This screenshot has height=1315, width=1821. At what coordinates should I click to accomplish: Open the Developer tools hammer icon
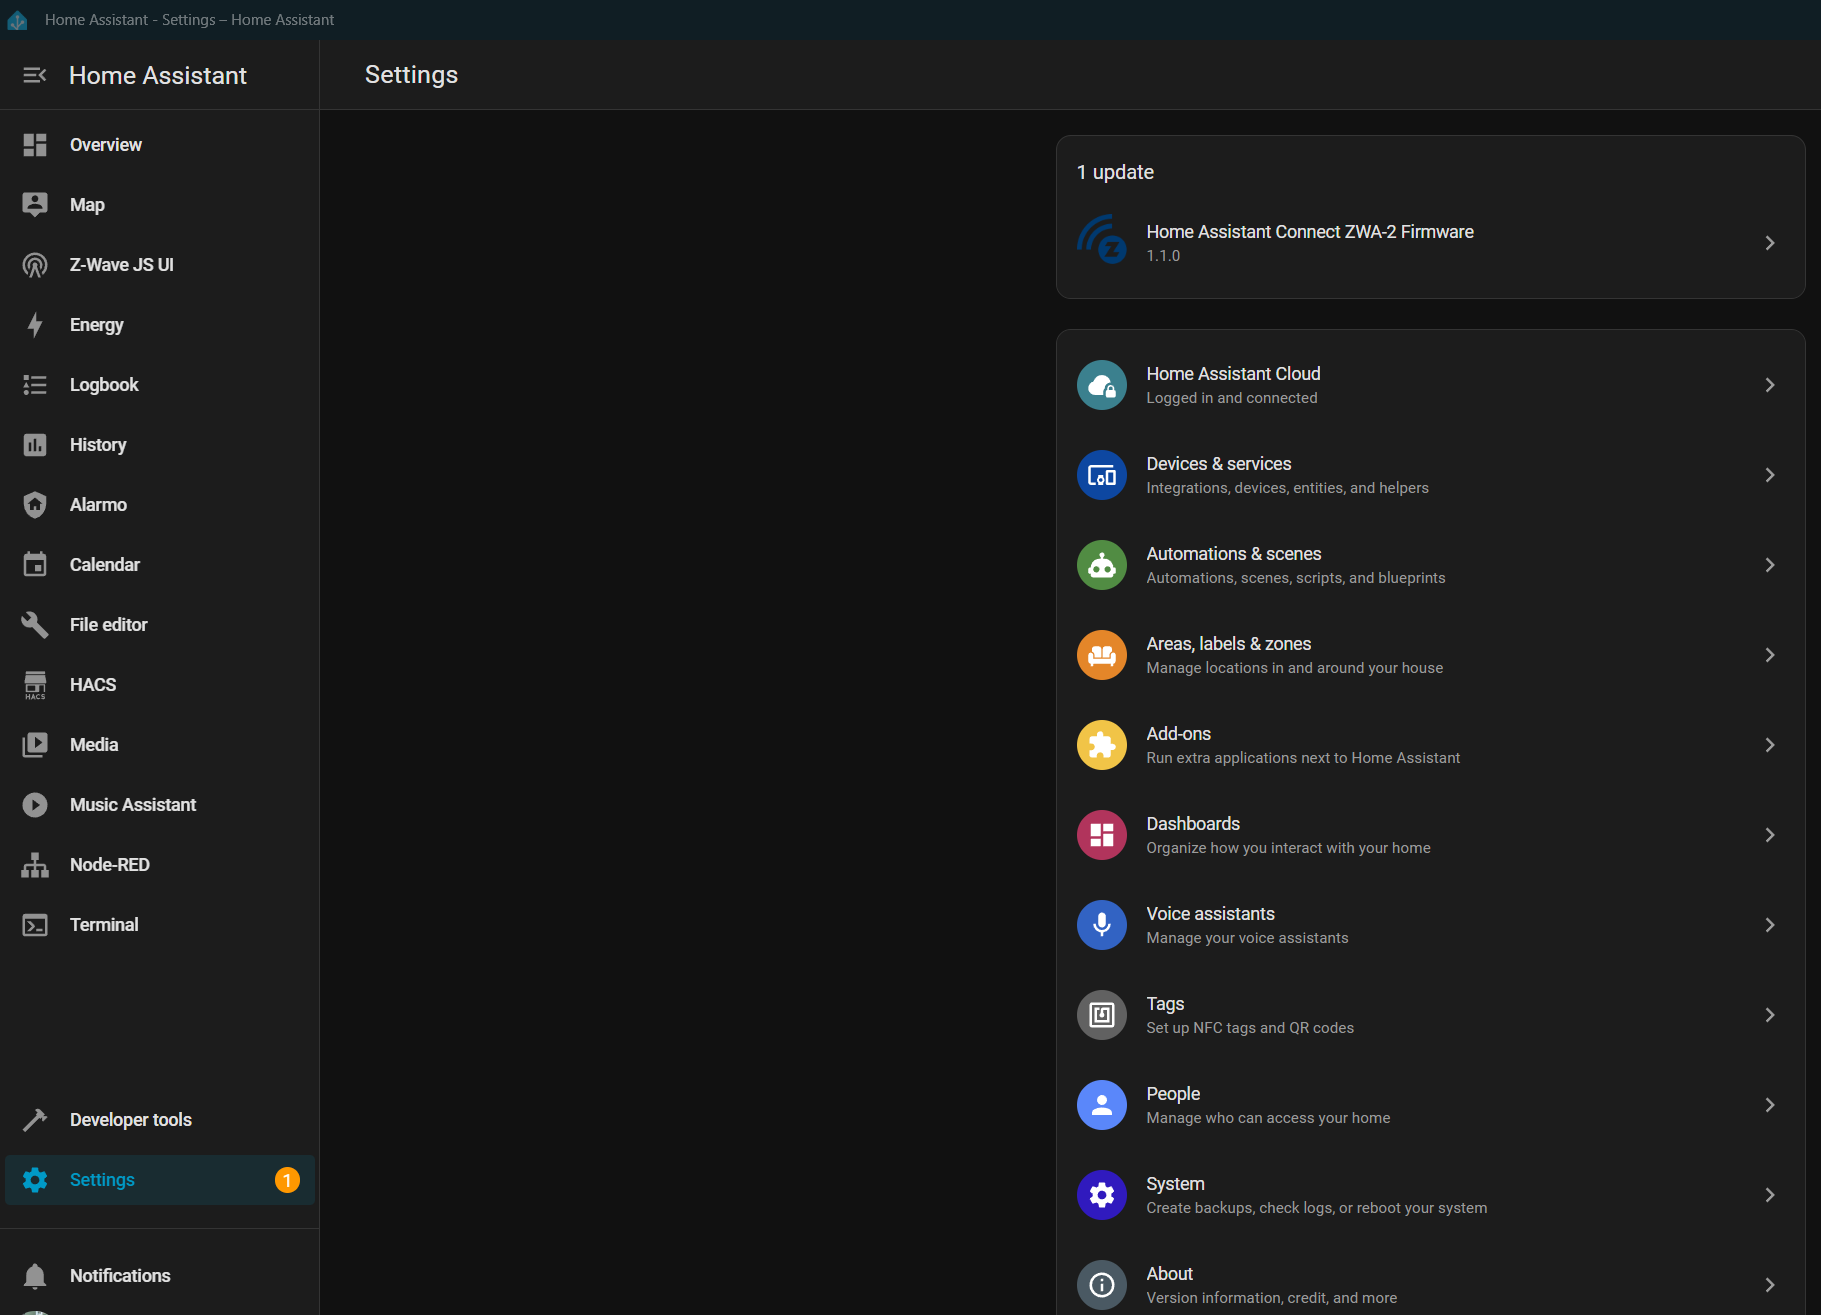tap(35, 1120)
